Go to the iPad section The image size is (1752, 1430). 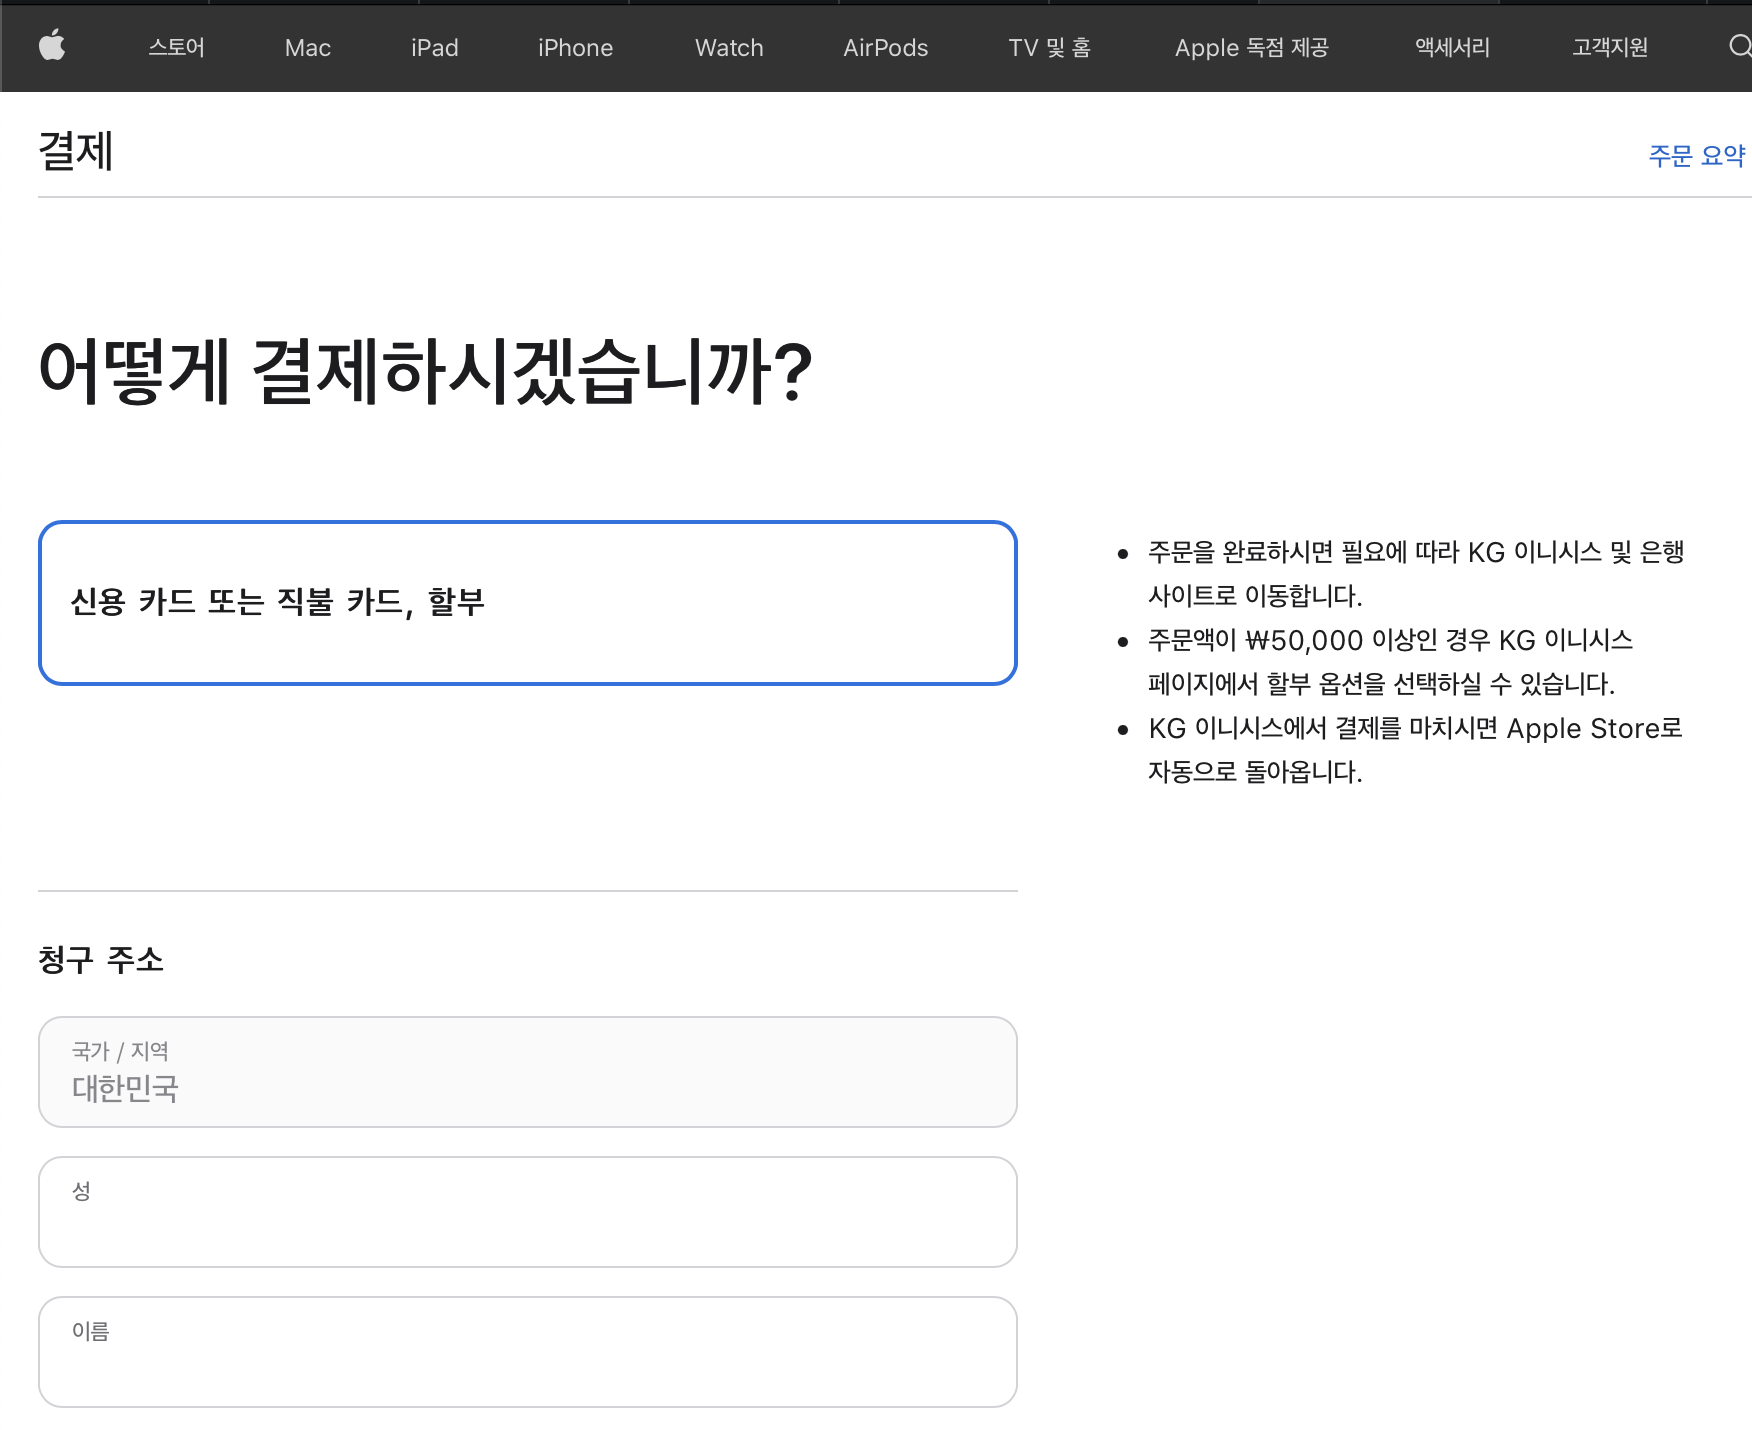coord(434,47)
